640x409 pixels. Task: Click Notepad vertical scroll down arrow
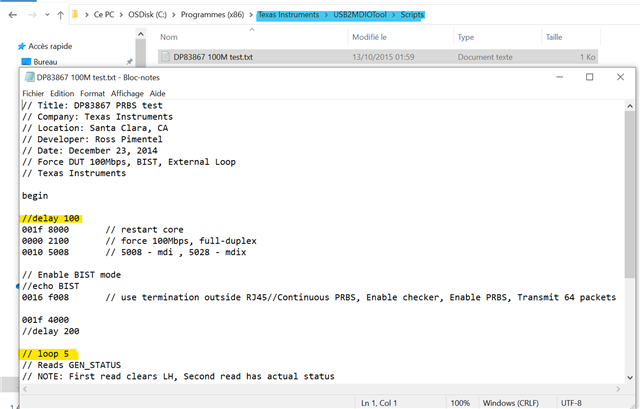pyautogui.click(x=630, y=378)
